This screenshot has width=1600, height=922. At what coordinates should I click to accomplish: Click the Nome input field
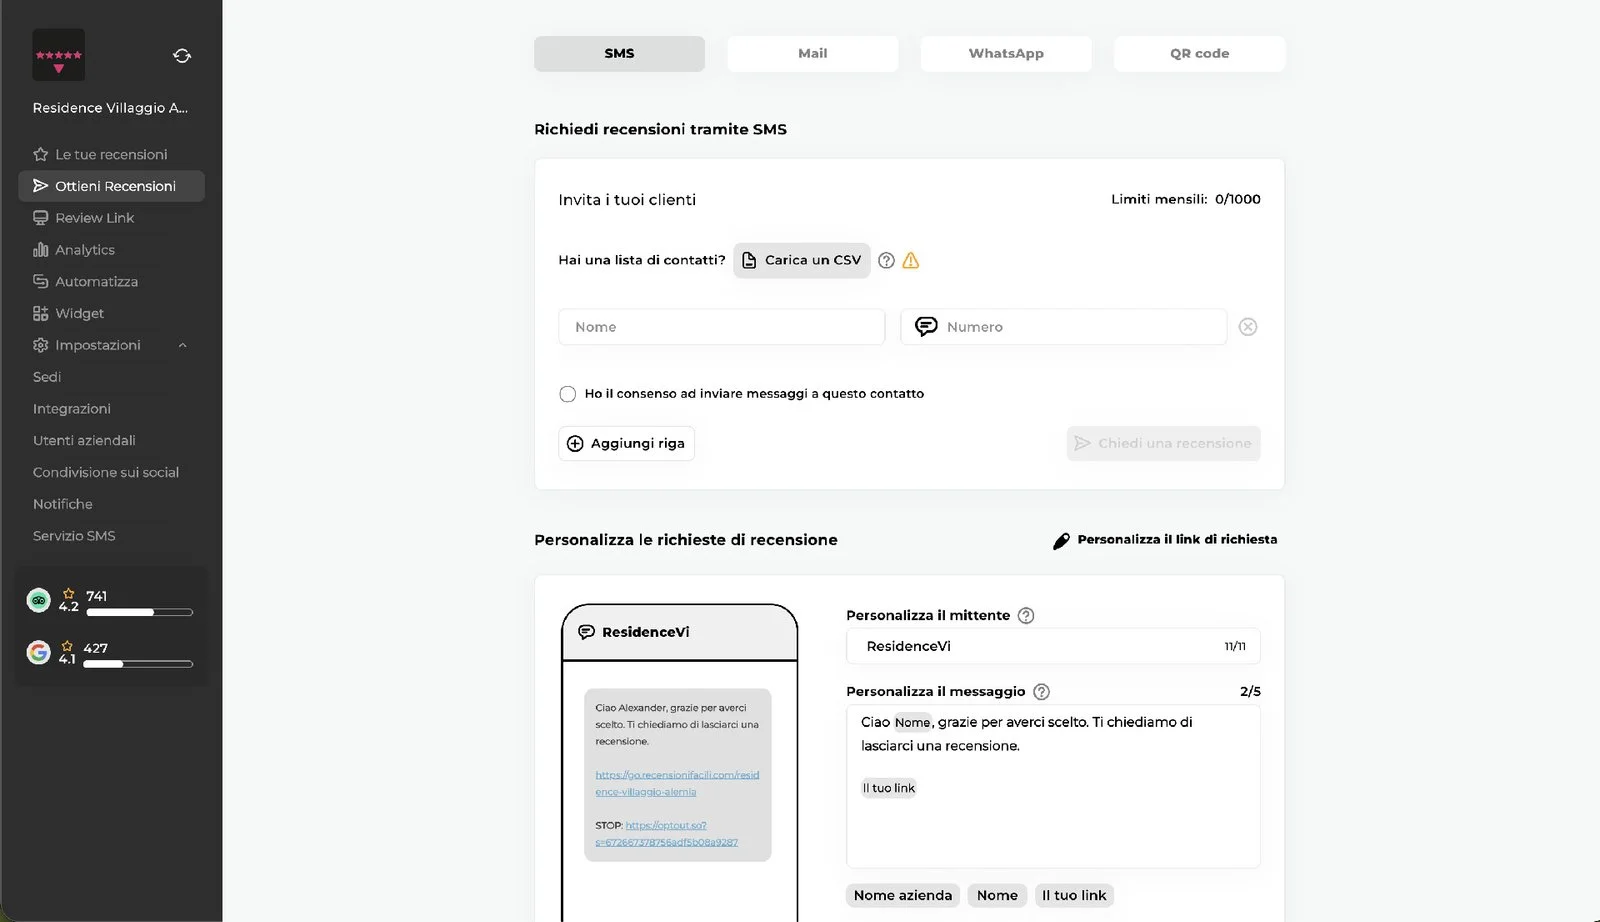[721, 327]
